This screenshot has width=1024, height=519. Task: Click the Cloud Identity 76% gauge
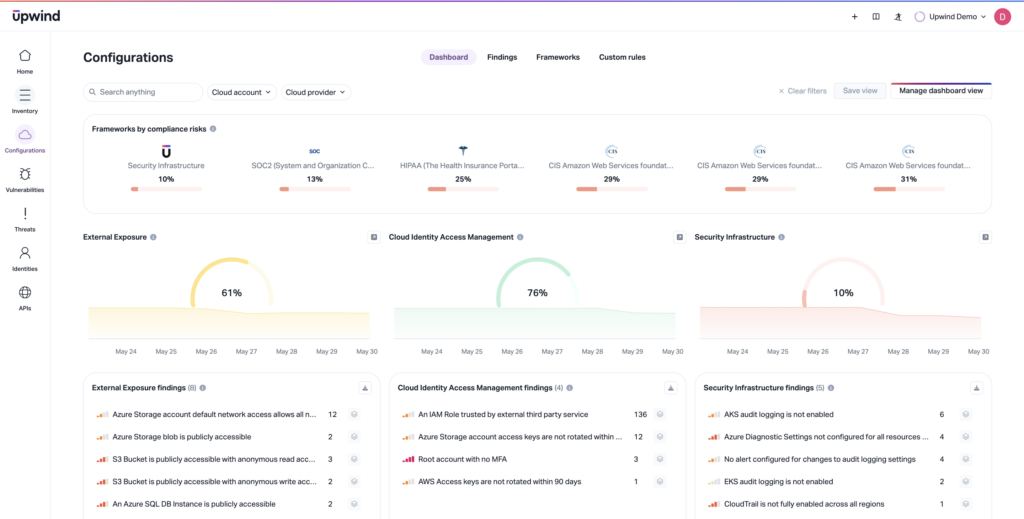click(x=537, y=283)
